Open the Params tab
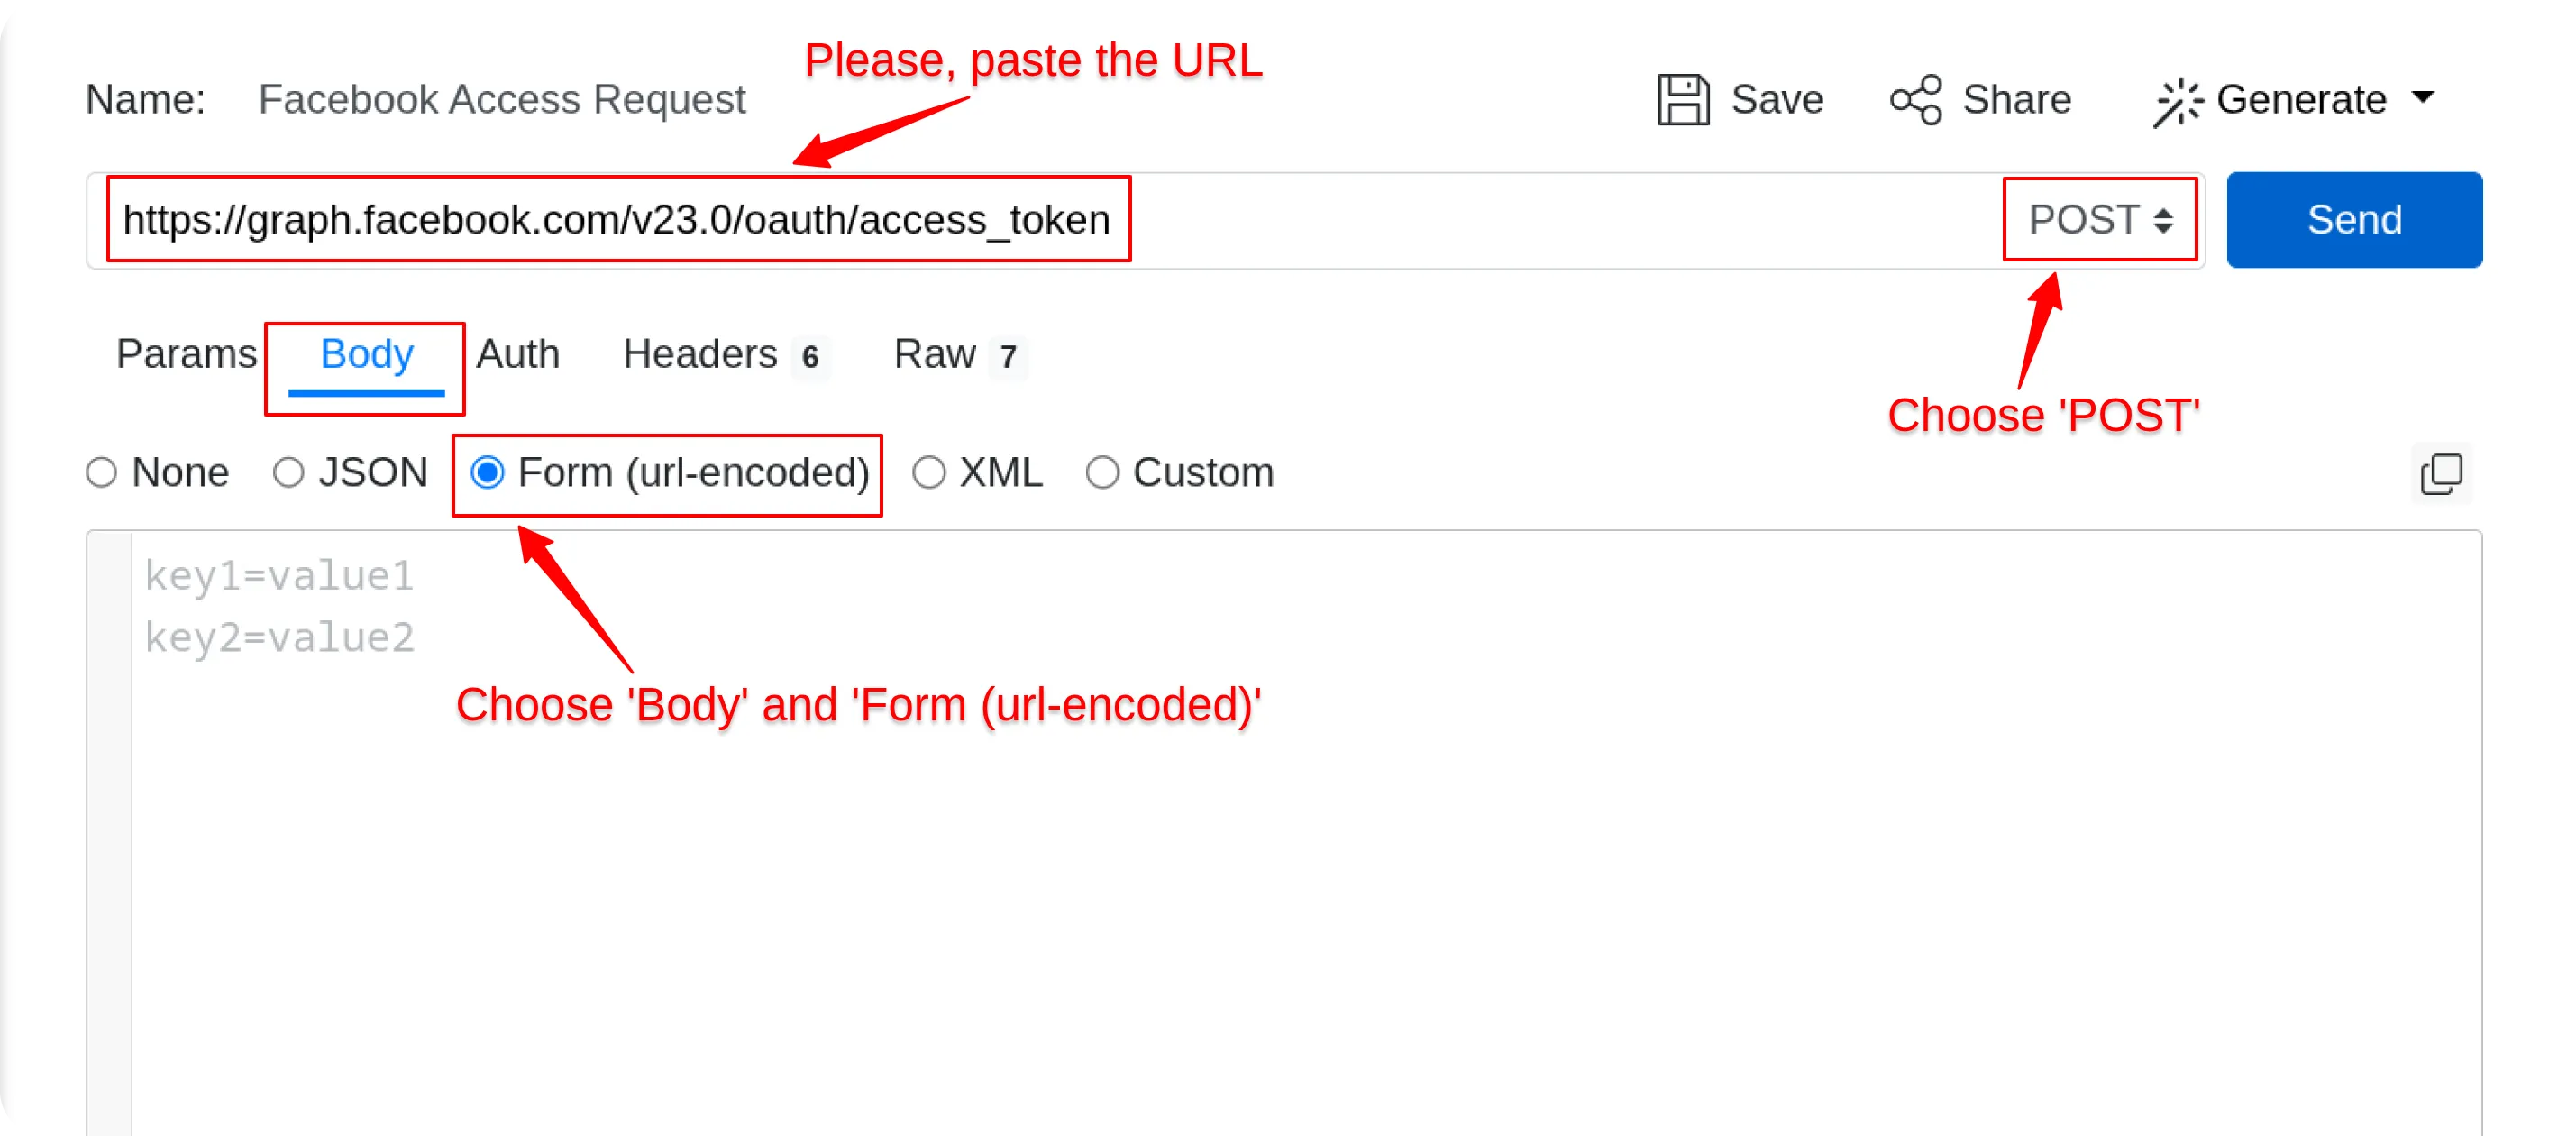Screen dimensions: 2576x1136 coord(187,354)
